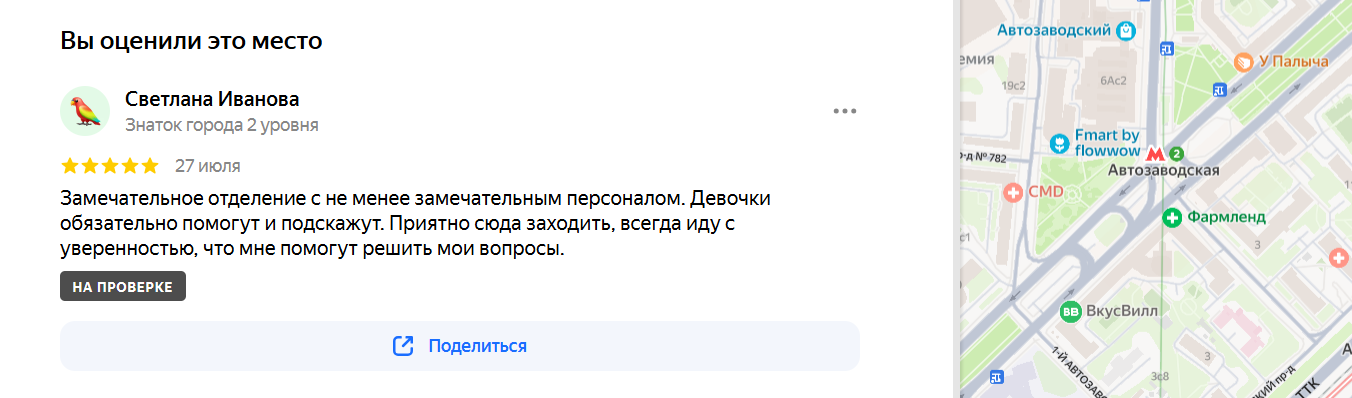
Task: Click the 27 июля review date
Action: pyautogui.click(x=207, y=166)
